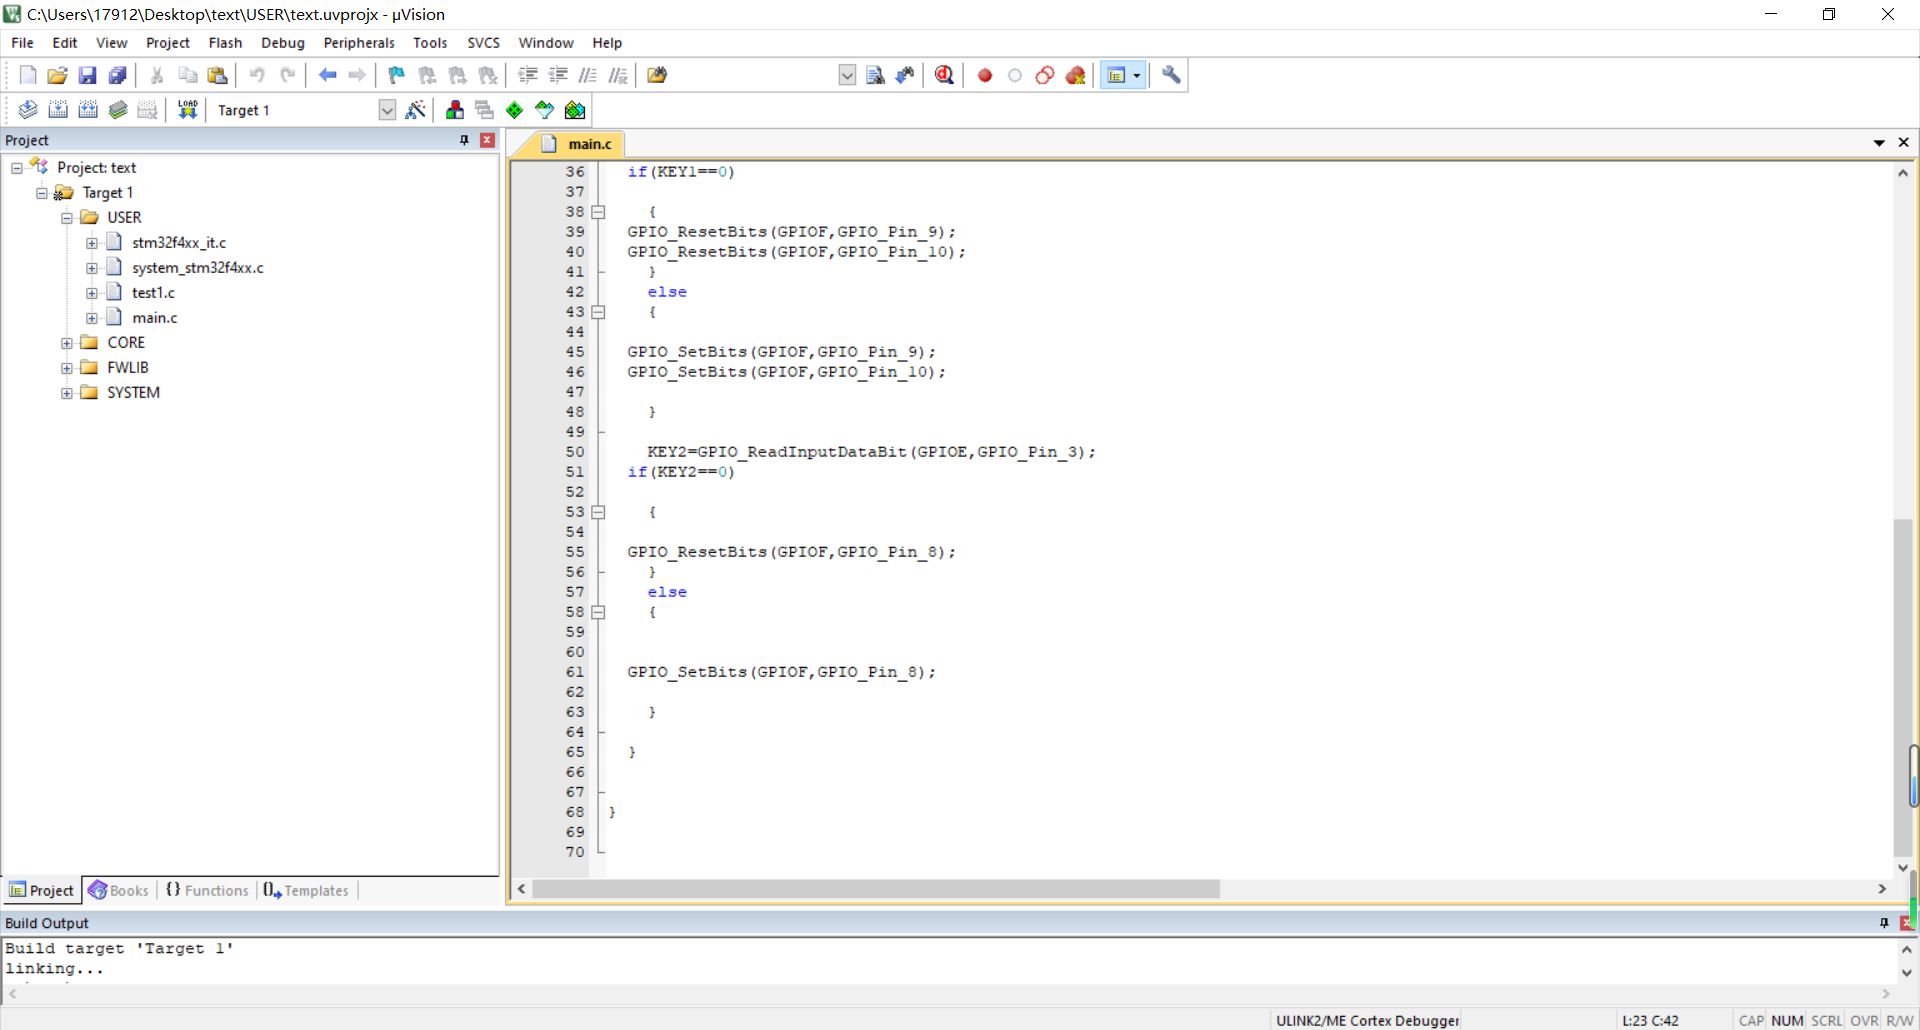Toggle the Project window view button

tap(1116, 75)
